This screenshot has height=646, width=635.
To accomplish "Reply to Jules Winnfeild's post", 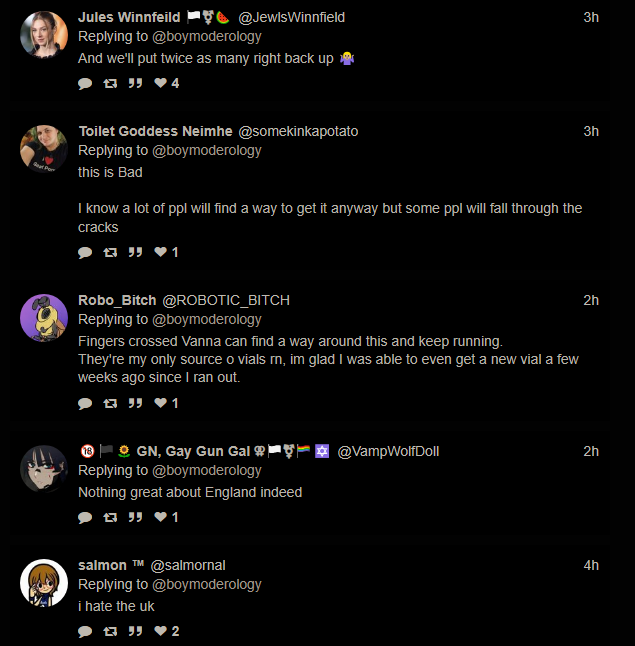I will tap(85, 83).
